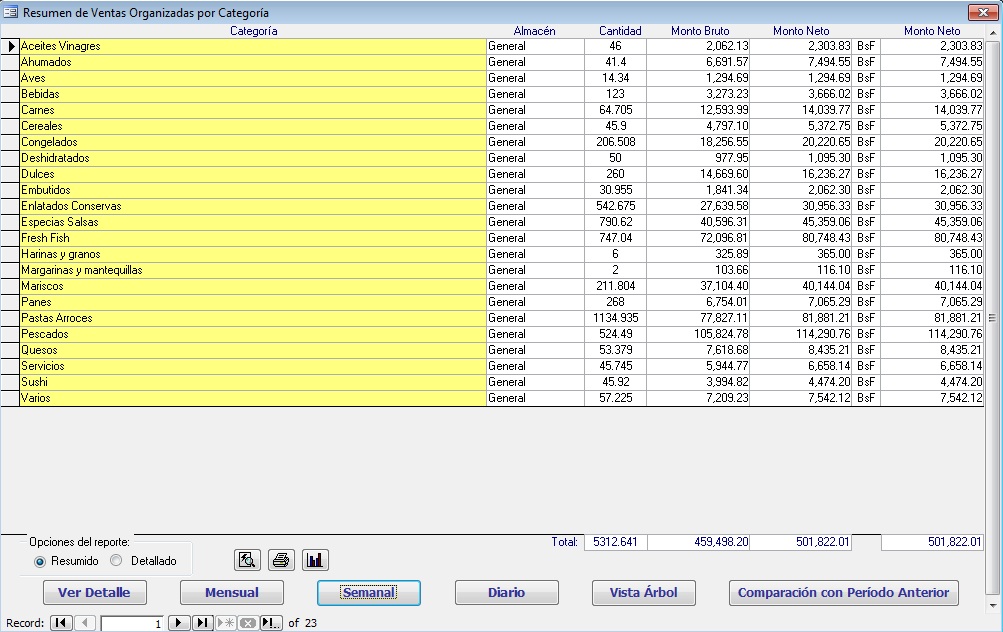This screenshot has width=1003, height=632.
Task: Click the record number input field
Action: click(x=132, y=623)
